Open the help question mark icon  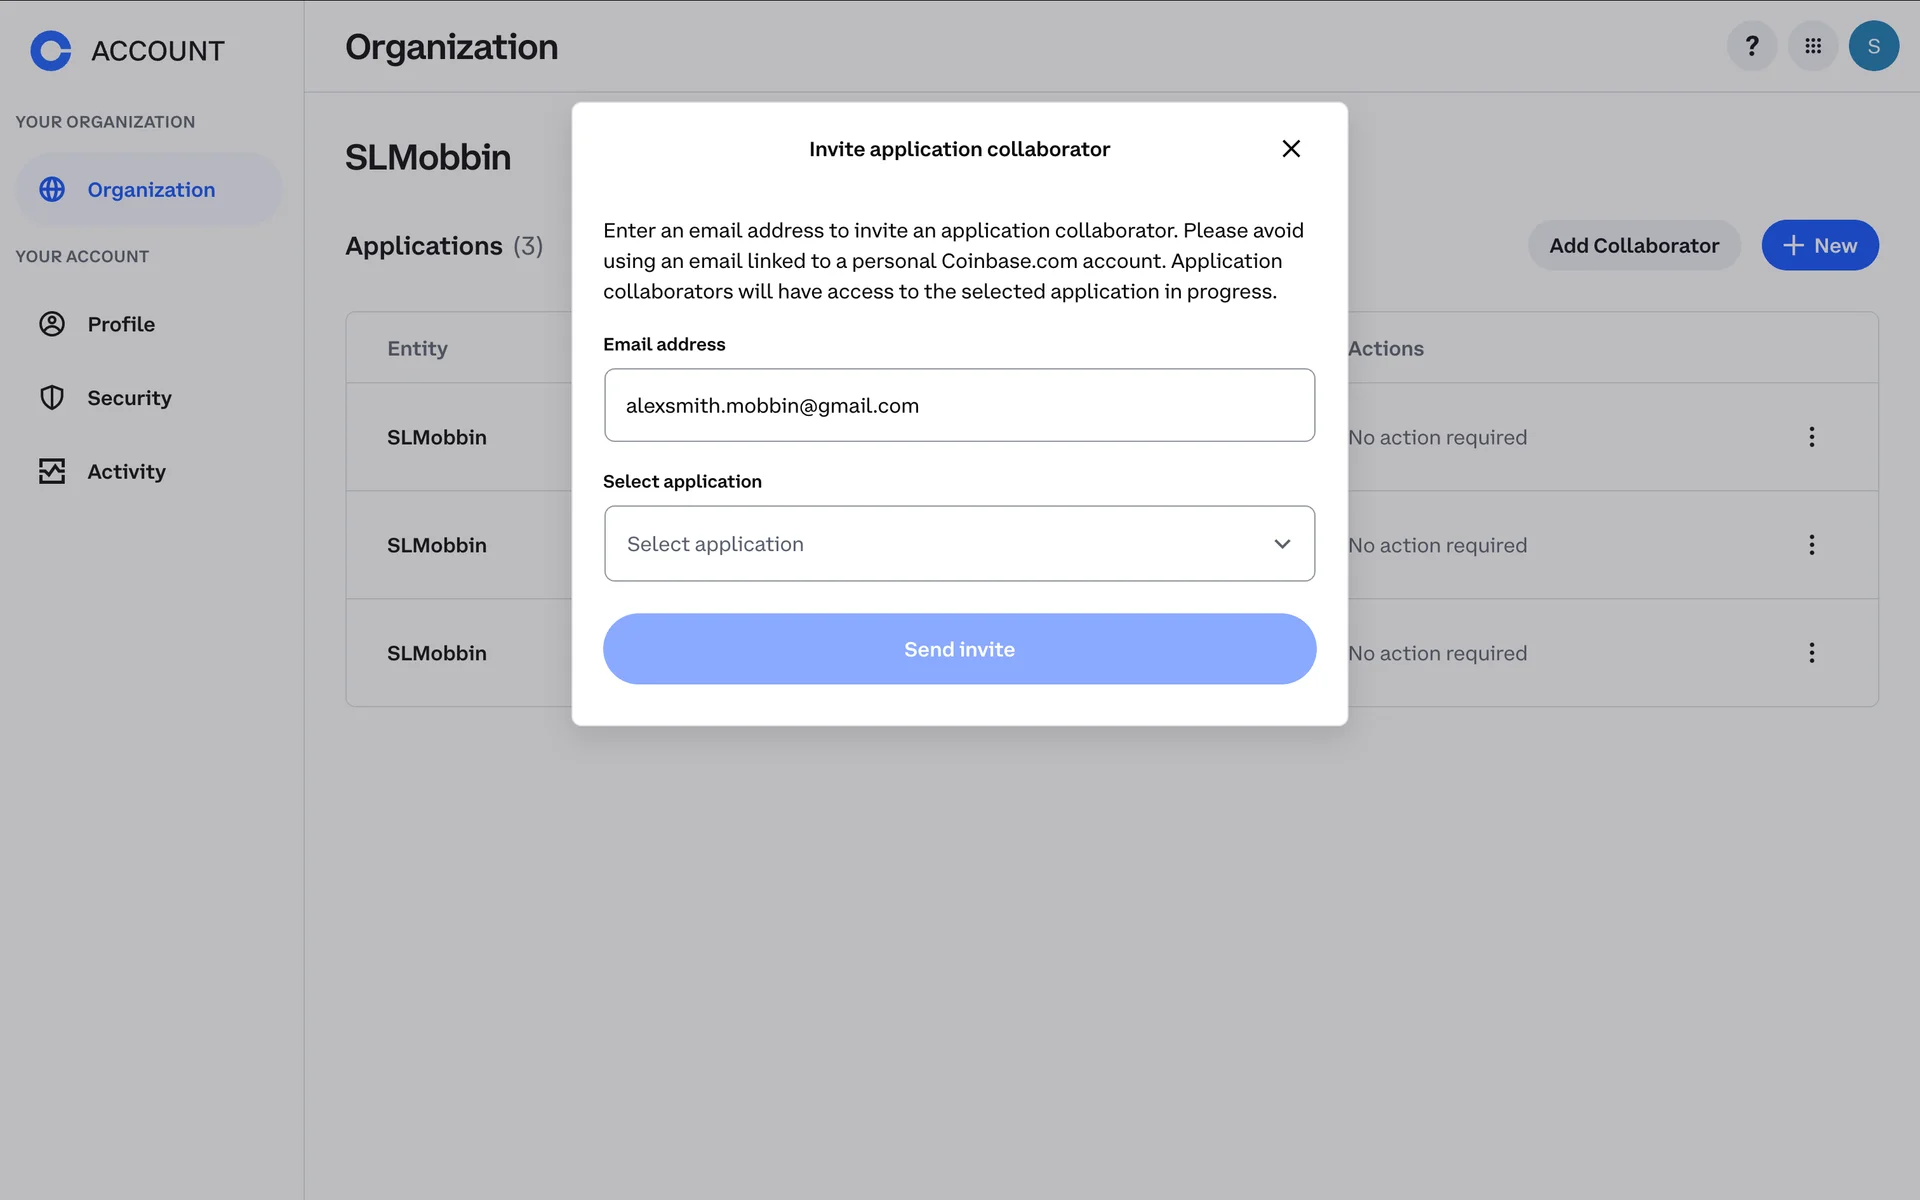(x=1751, y=46)
